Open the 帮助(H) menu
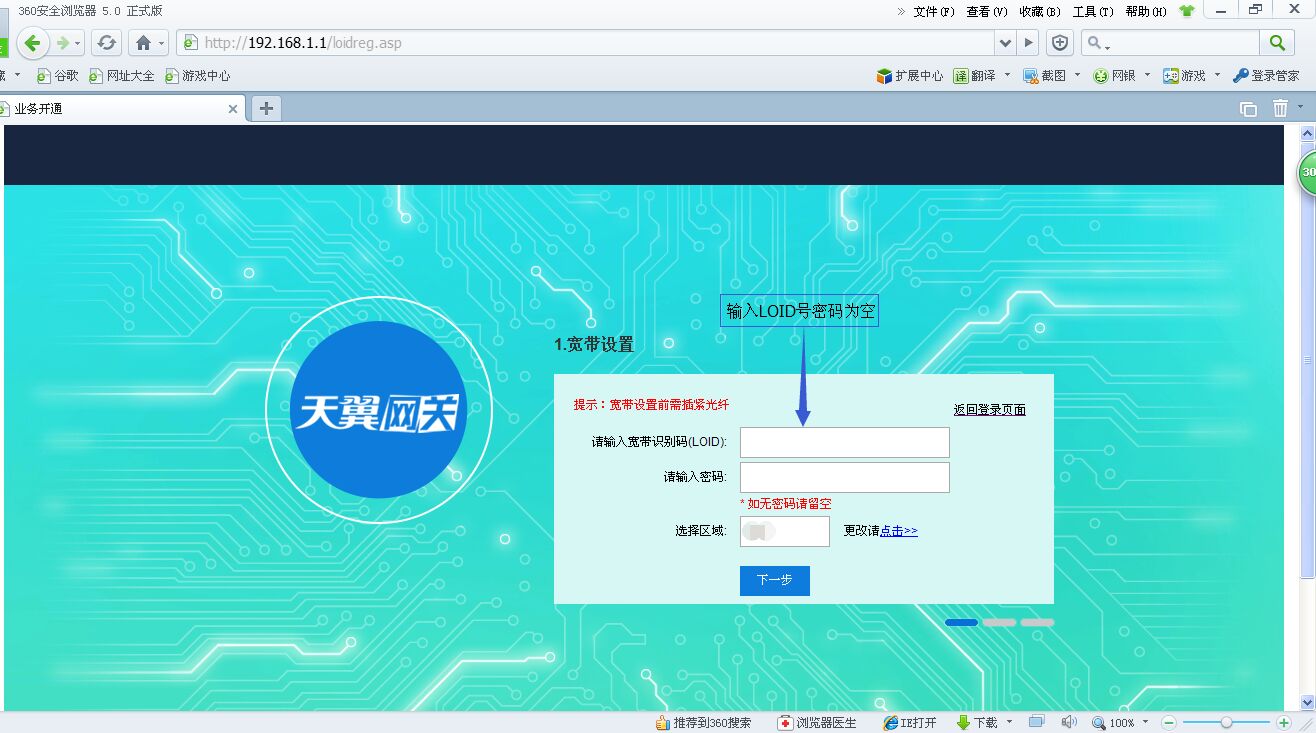Viewport: 1316px width, 733px height. pos(1146,11)
